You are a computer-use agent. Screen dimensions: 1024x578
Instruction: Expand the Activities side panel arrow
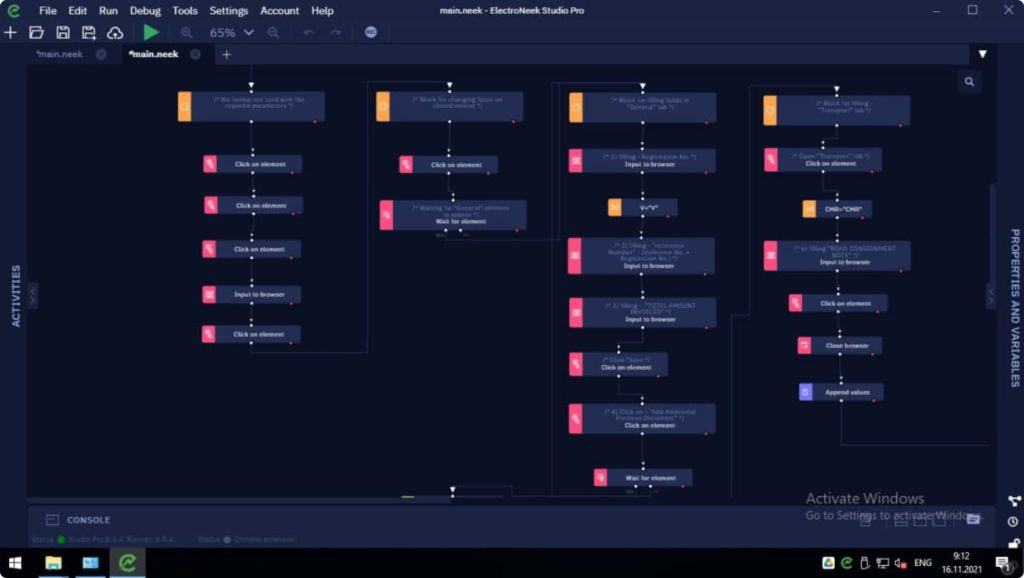(33, 295)
